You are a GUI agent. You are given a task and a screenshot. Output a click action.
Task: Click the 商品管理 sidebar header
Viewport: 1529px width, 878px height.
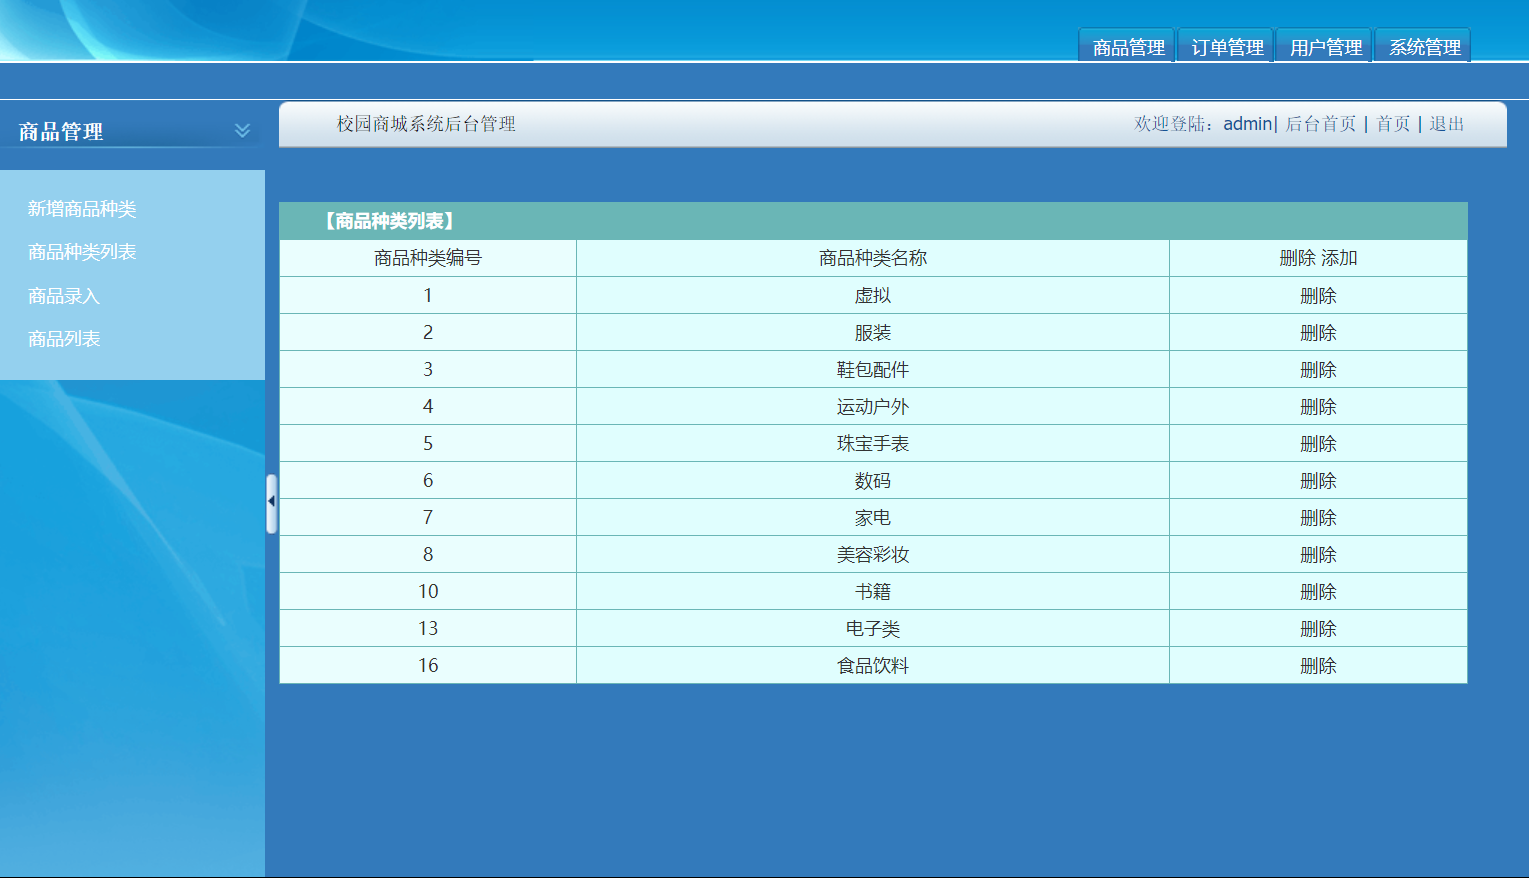pos(61,131)
